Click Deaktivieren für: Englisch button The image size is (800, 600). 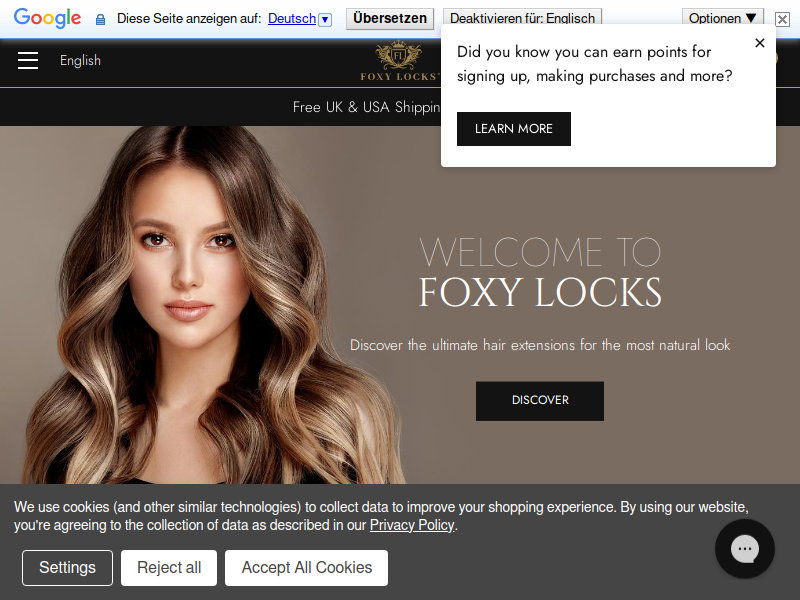point(522,18)
